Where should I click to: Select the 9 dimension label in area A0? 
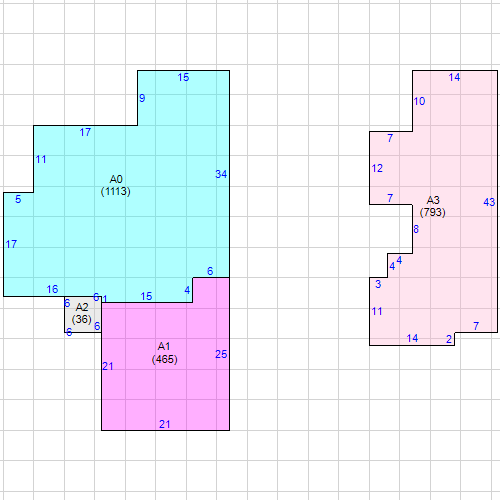pos(142,98)
